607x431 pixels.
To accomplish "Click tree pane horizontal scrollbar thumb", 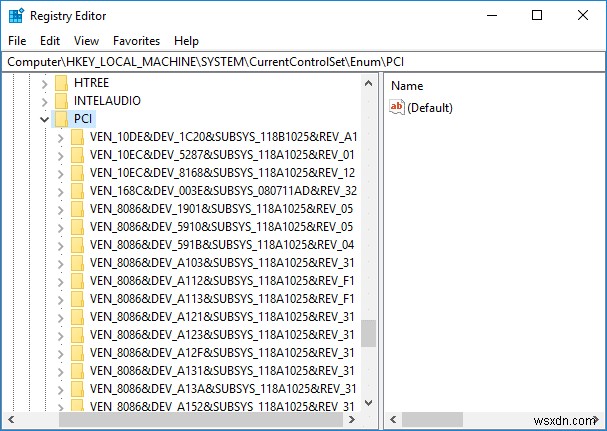I will pos(201,419).
